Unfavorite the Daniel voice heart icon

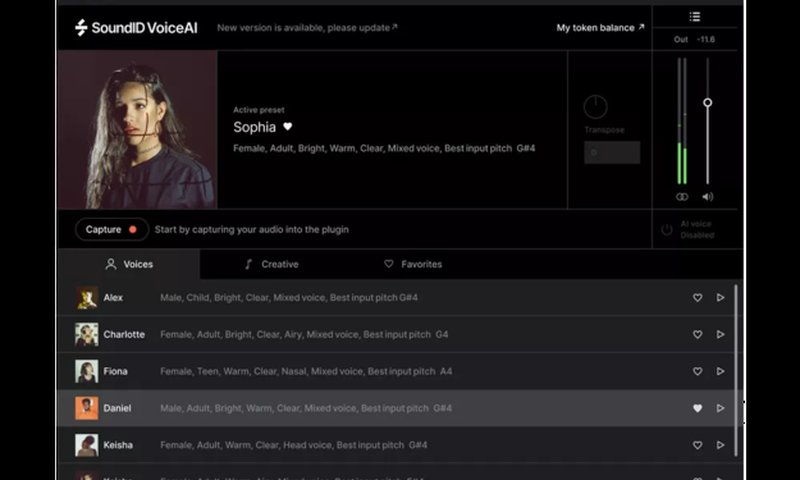pos(698,408)
